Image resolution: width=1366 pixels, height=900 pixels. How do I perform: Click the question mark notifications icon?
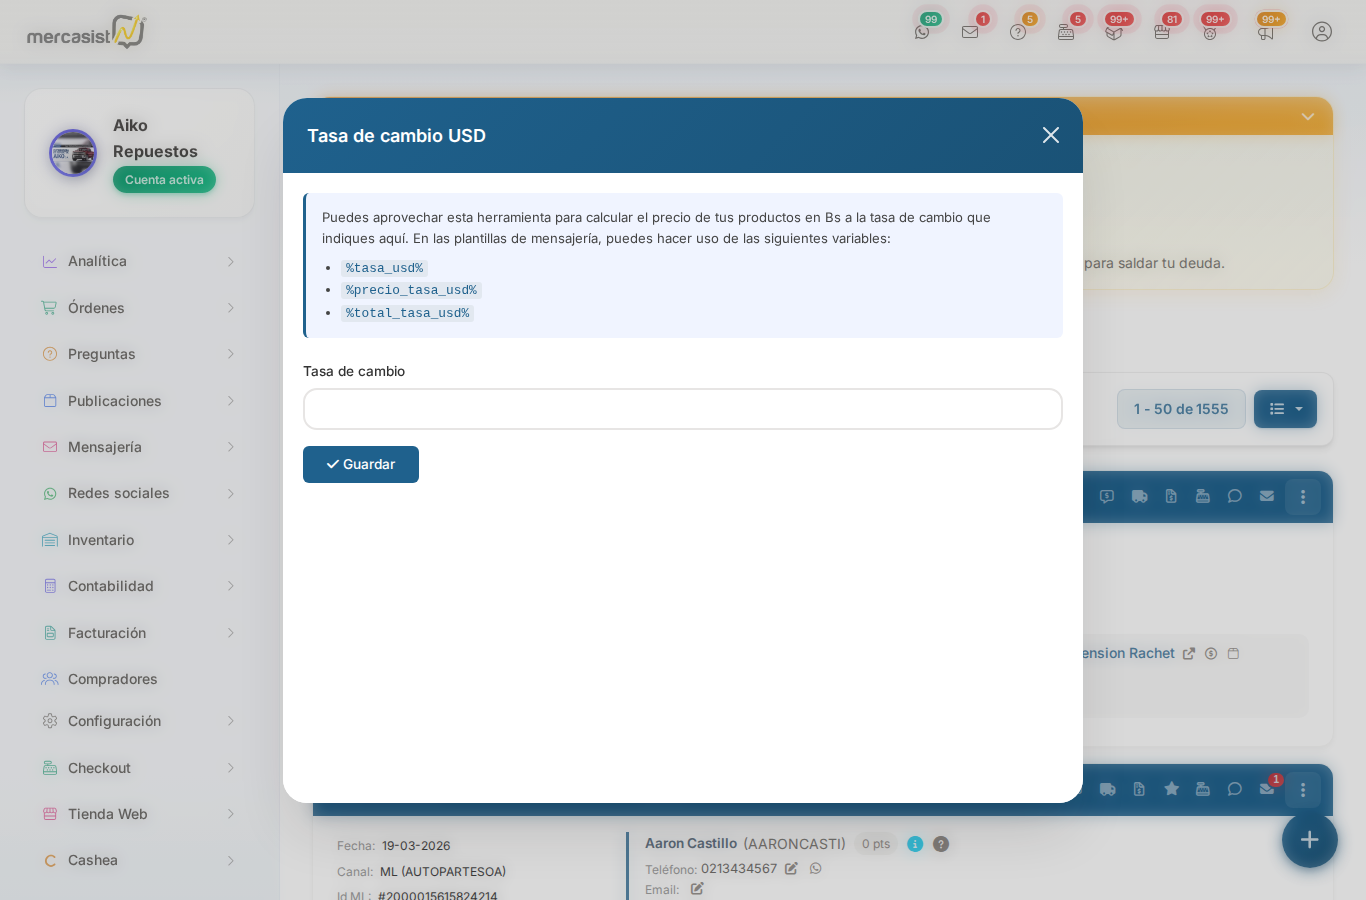click(x=1018, y=32)
